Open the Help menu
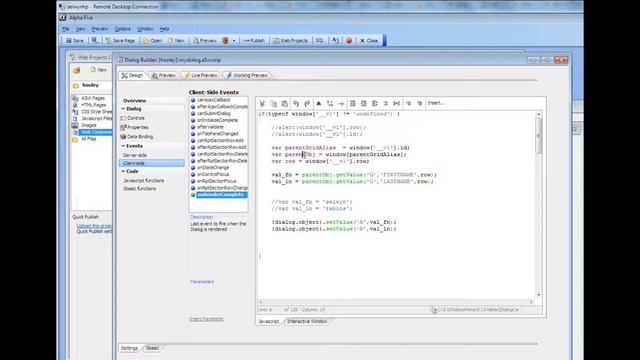Screen dimensions: 640x360 [x=164, y=29]
